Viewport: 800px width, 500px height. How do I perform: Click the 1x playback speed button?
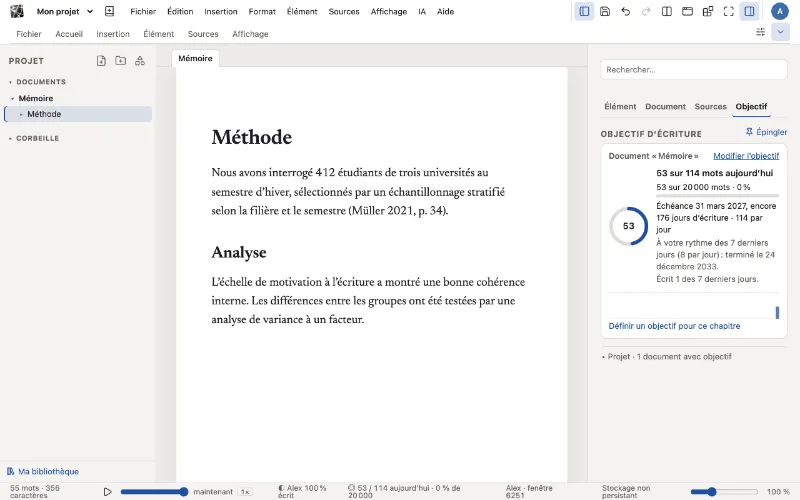(x=245, y=492)
